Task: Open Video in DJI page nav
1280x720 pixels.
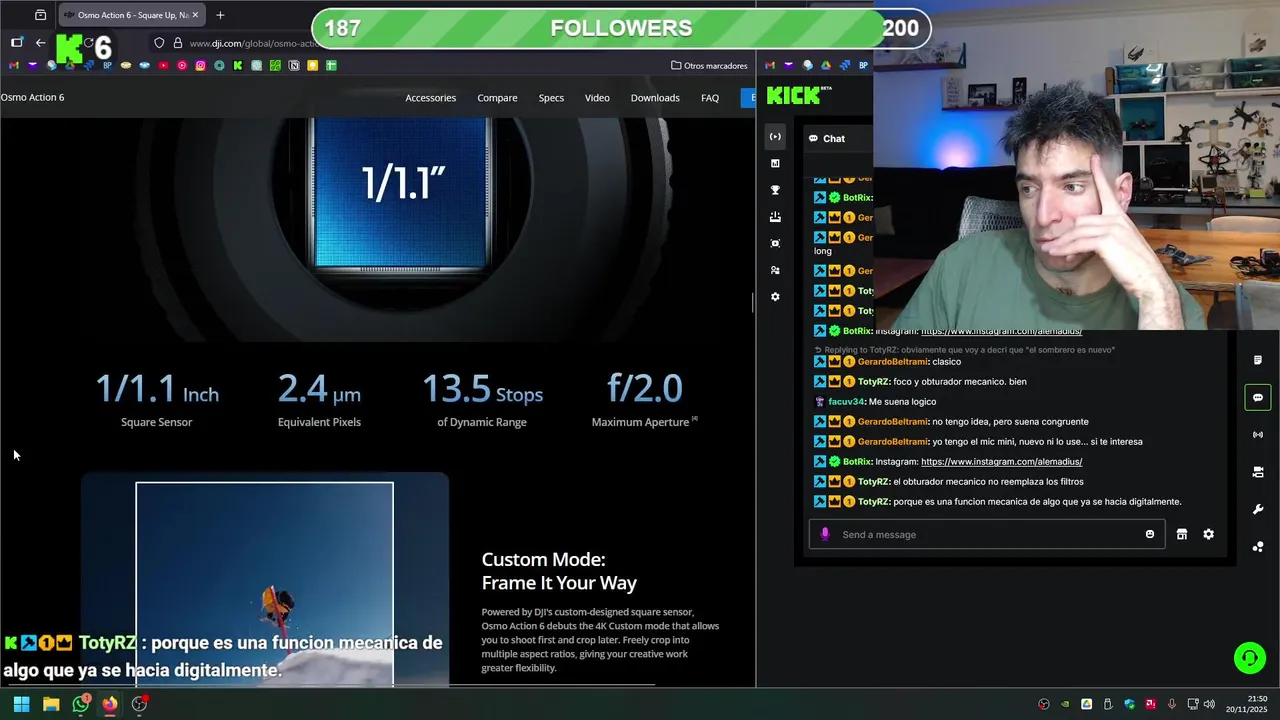Action: click(597, 98)
